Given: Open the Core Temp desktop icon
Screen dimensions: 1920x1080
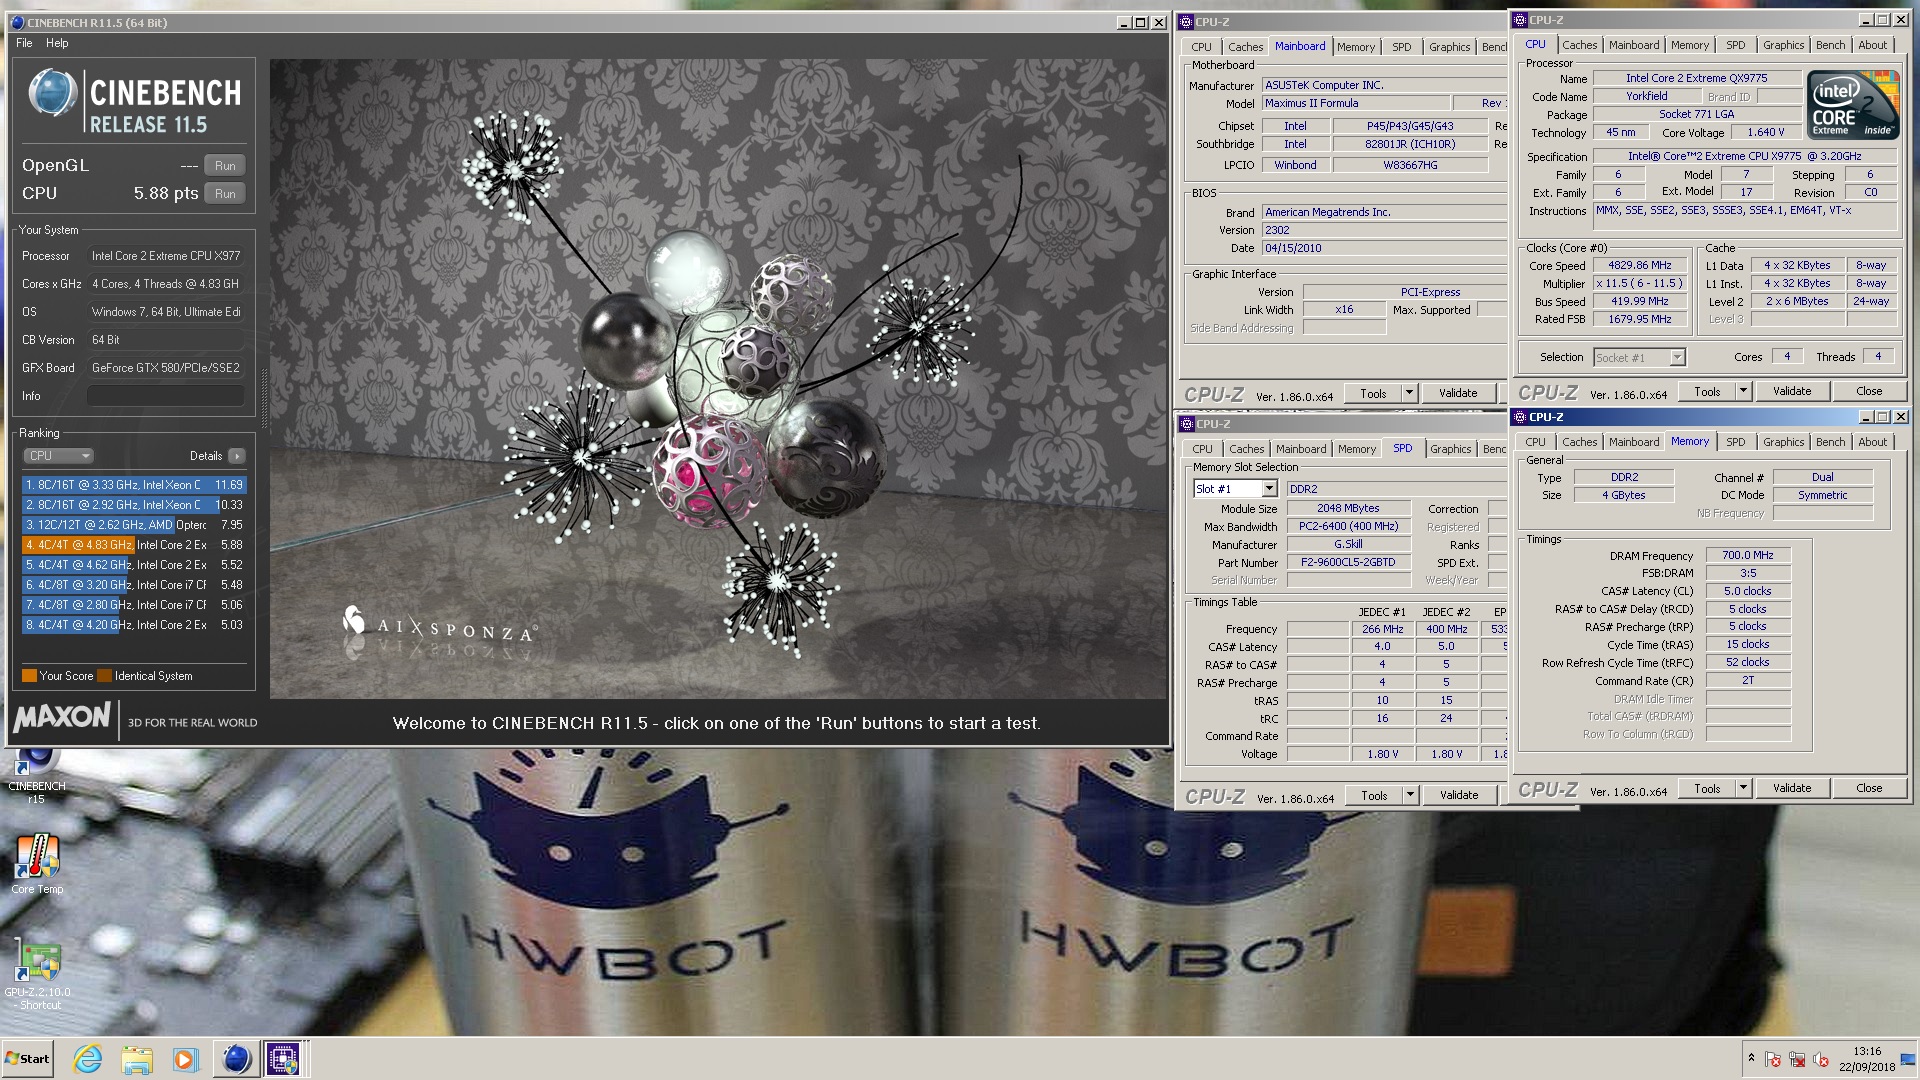Looking at the screenshot, I should (37, 864).
